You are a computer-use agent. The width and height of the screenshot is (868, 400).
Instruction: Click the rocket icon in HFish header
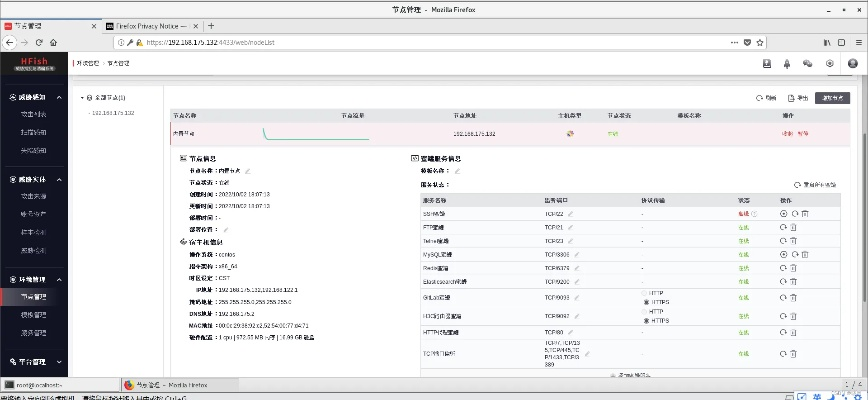(x=787, y=64)
